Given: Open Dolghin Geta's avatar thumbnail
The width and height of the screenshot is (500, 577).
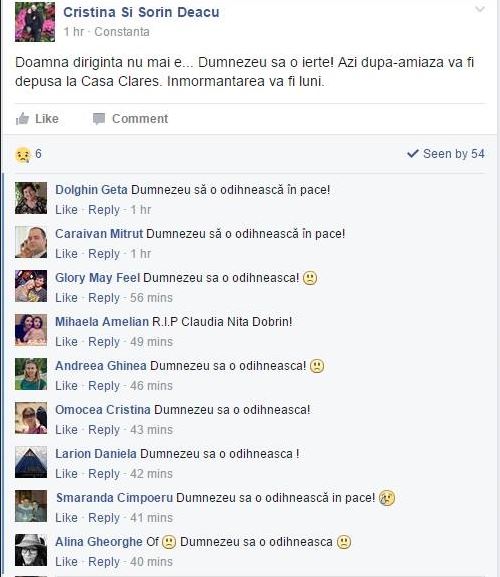Looking at the screenshot, I should [x=31, y=198].
